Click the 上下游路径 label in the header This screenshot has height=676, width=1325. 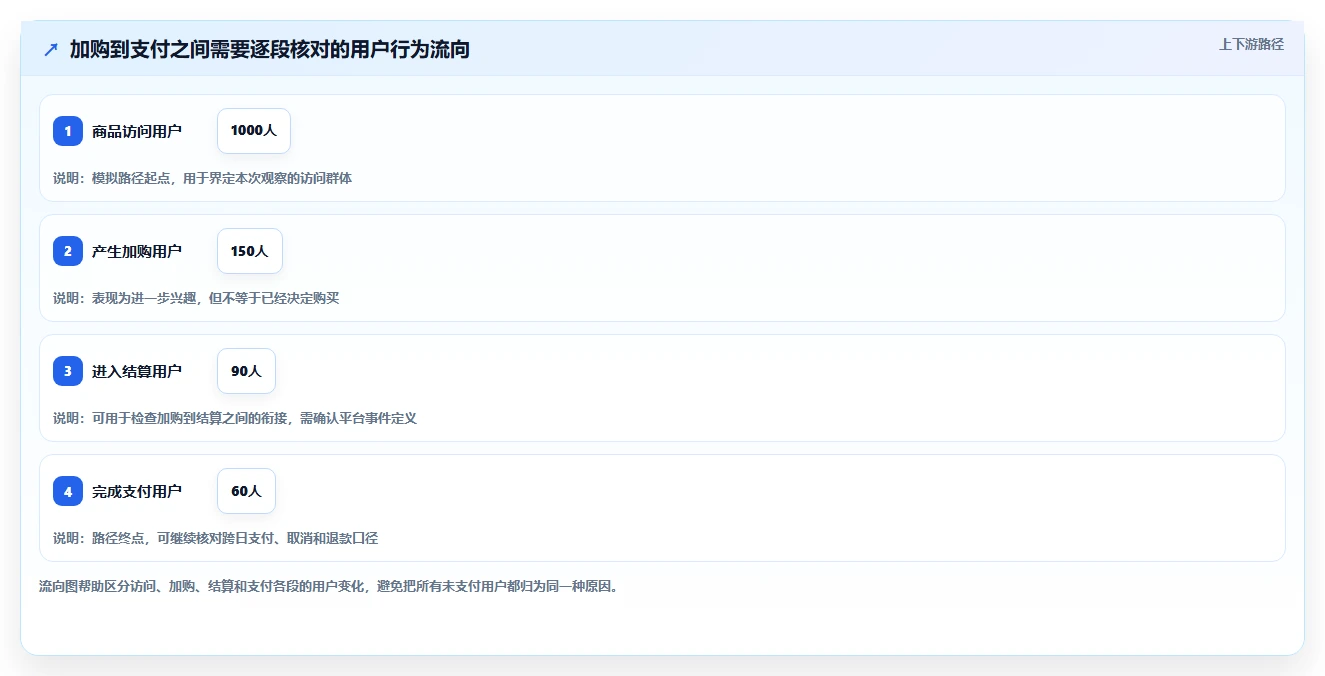pyautogui.click(x=1251, y=44)
